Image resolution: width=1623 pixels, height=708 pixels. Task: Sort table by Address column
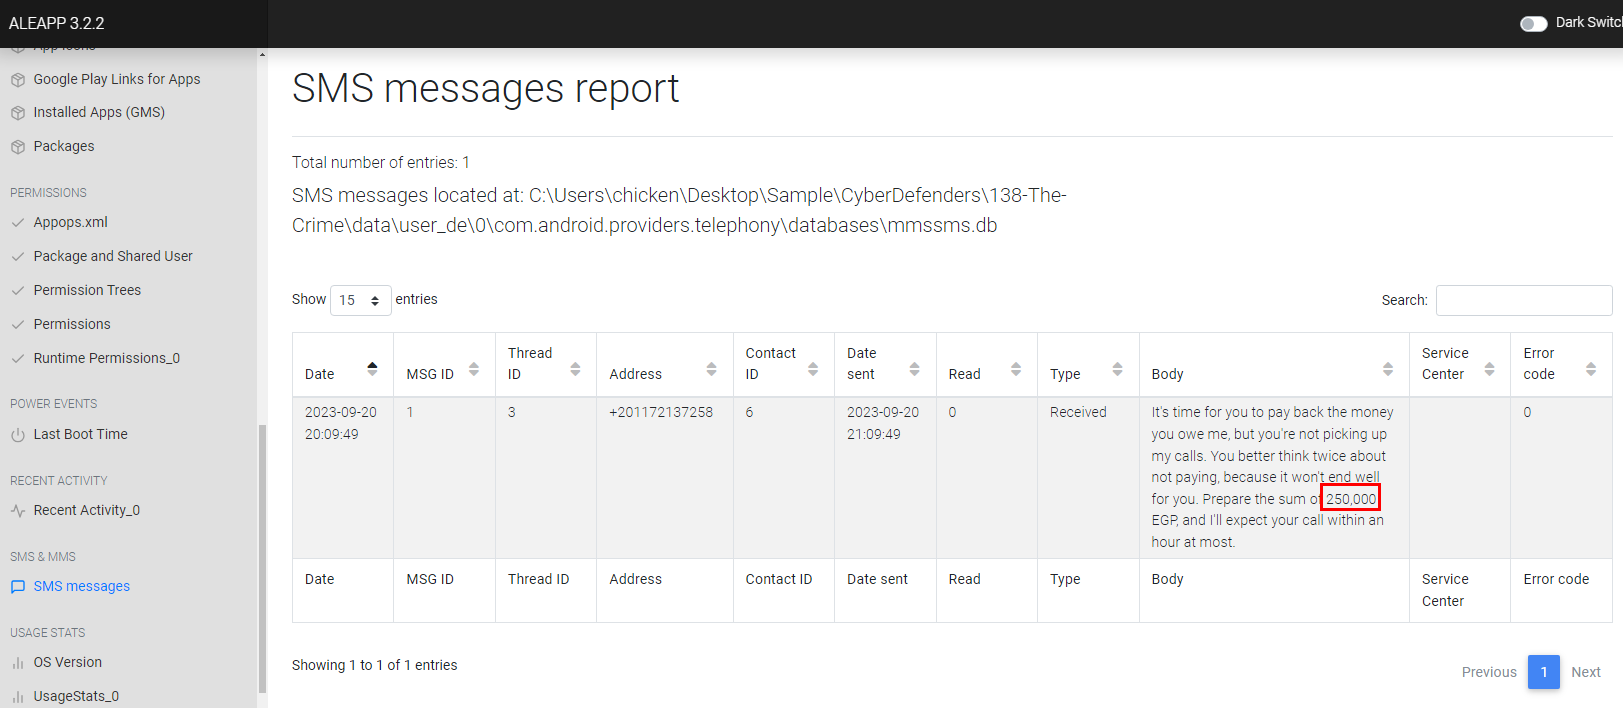[711, 370]
